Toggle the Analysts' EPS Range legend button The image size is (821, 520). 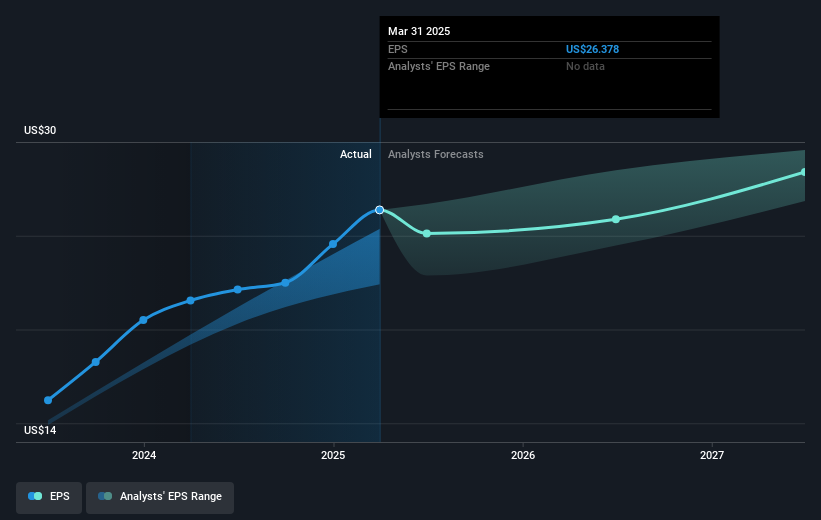tap(160, 497)
